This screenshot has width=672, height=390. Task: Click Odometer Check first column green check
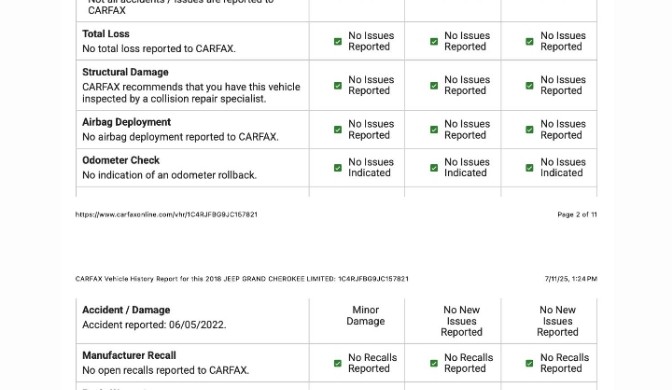pyautogui.click(x=338, y=168)
